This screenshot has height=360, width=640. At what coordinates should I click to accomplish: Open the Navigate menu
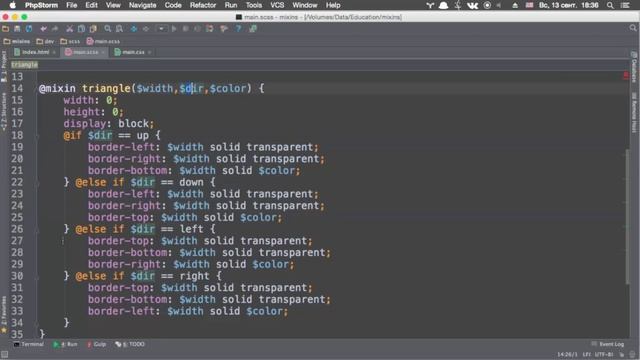tap(142, 5)
